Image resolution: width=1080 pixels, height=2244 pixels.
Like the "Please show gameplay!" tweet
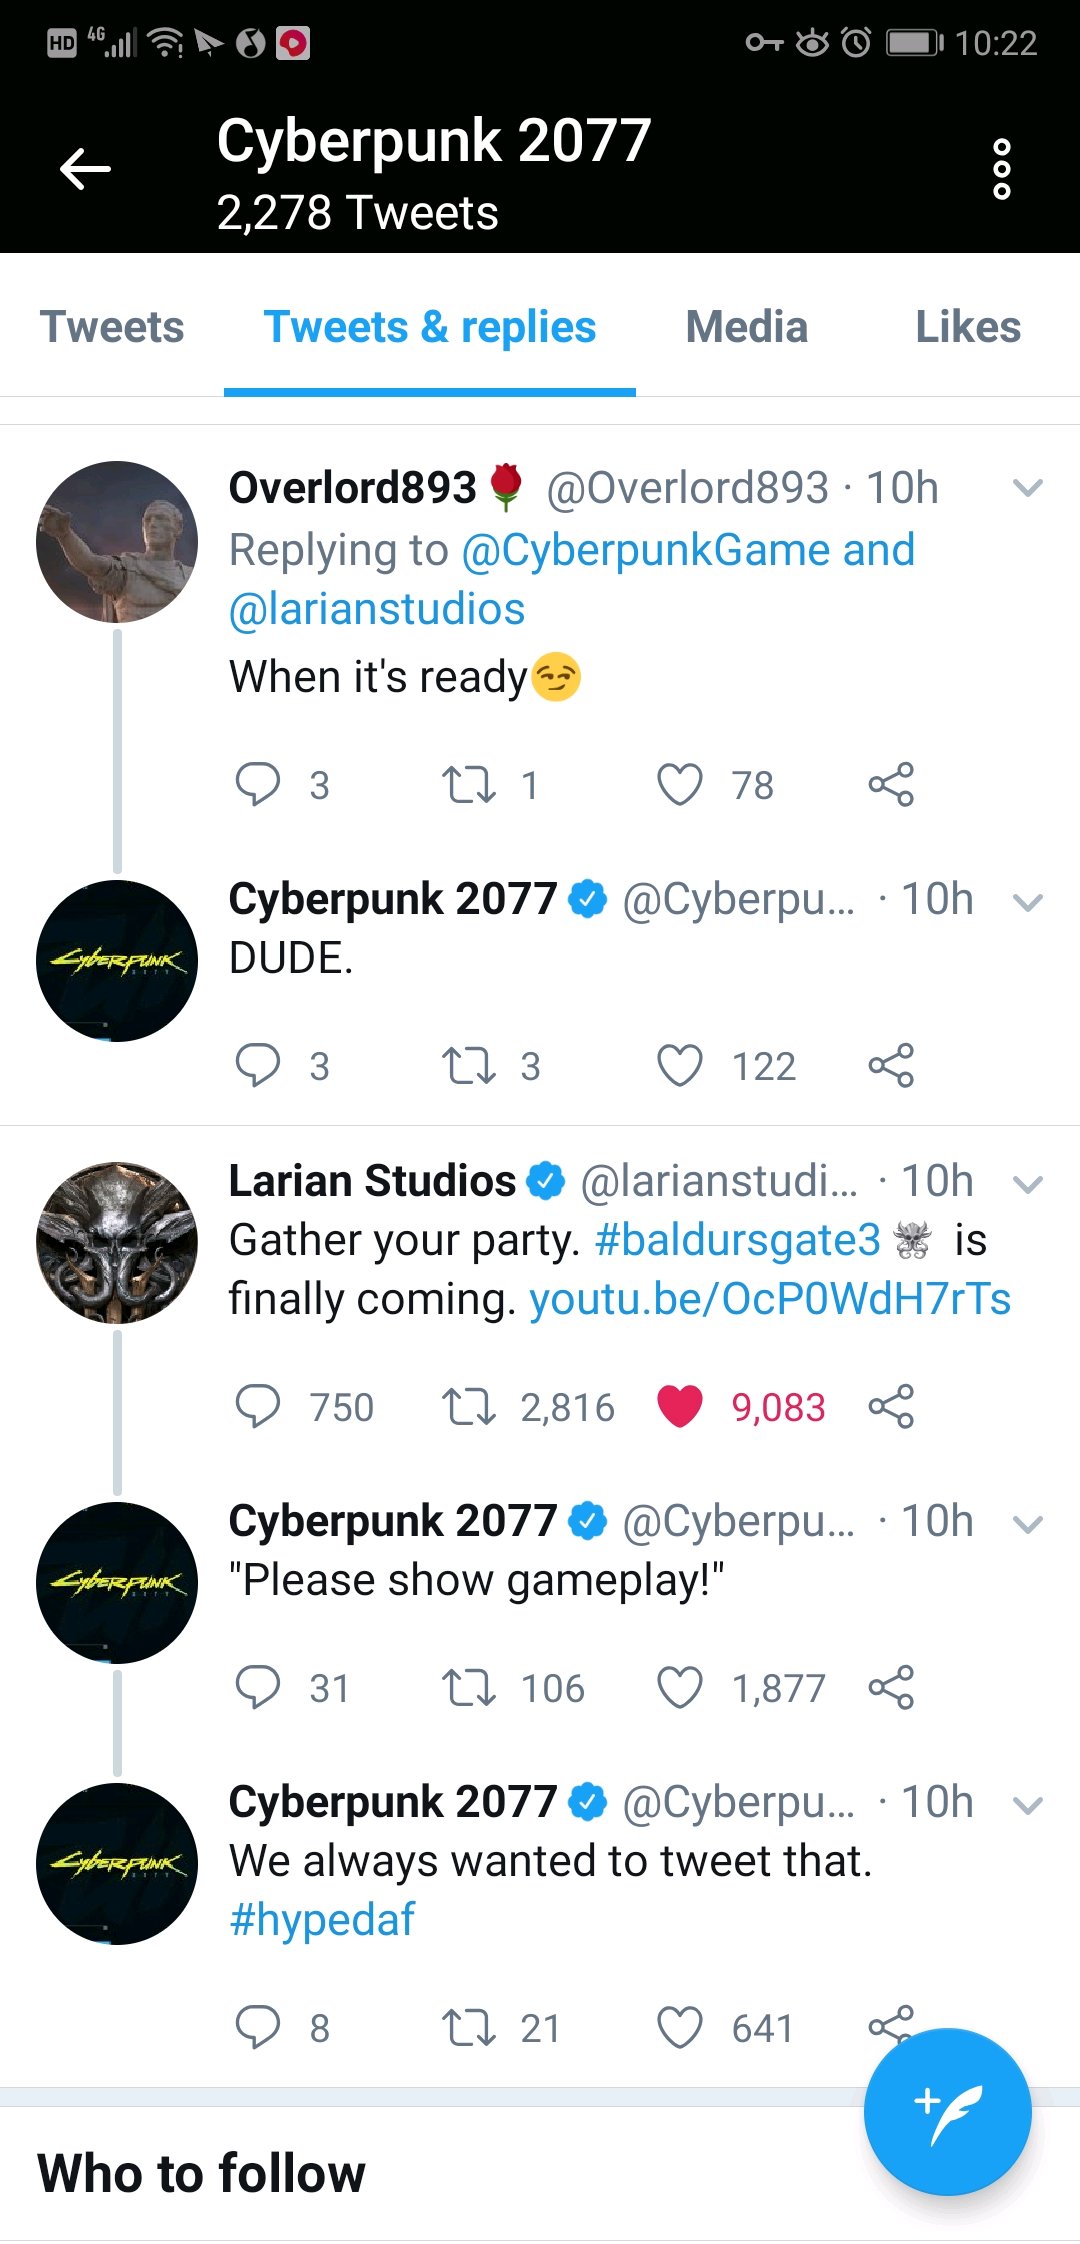tap(680, 1687)
